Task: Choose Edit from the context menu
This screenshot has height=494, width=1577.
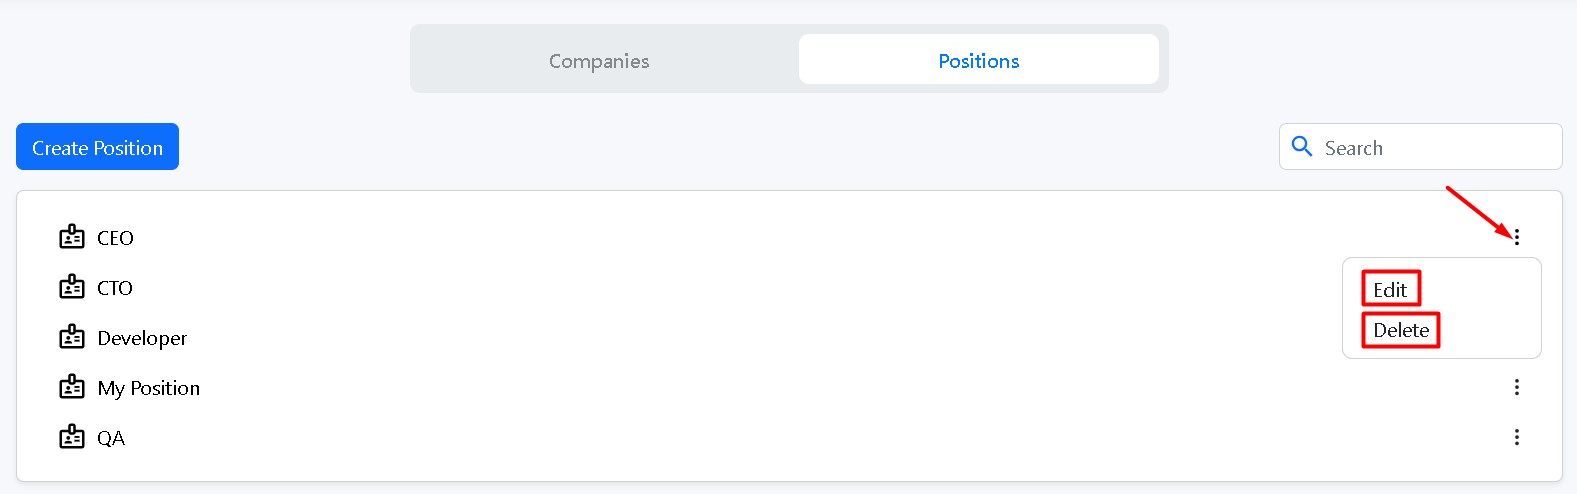Action: point(1390,290)
